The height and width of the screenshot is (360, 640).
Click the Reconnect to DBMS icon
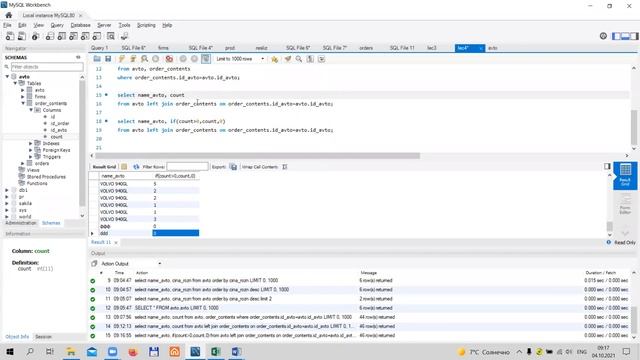click(124, 36)
